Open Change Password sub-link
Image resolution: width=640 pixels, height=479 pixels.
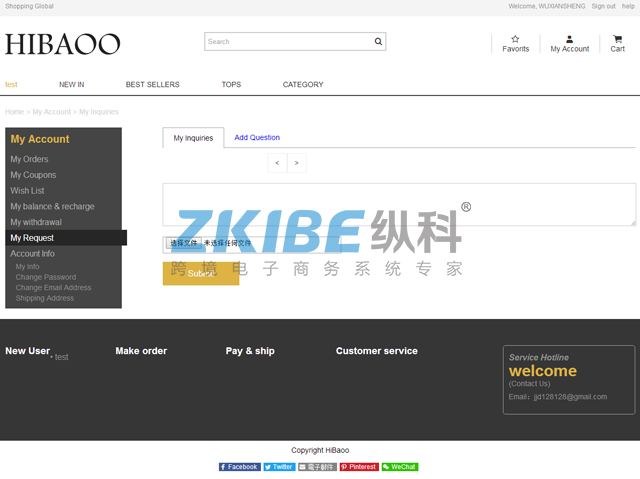[x=46, y=277]
